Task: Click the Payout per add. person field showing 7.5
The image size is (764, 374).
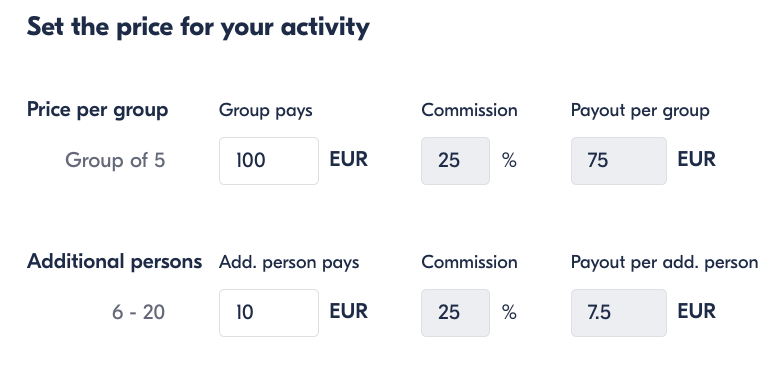Action: pos(619,313)
